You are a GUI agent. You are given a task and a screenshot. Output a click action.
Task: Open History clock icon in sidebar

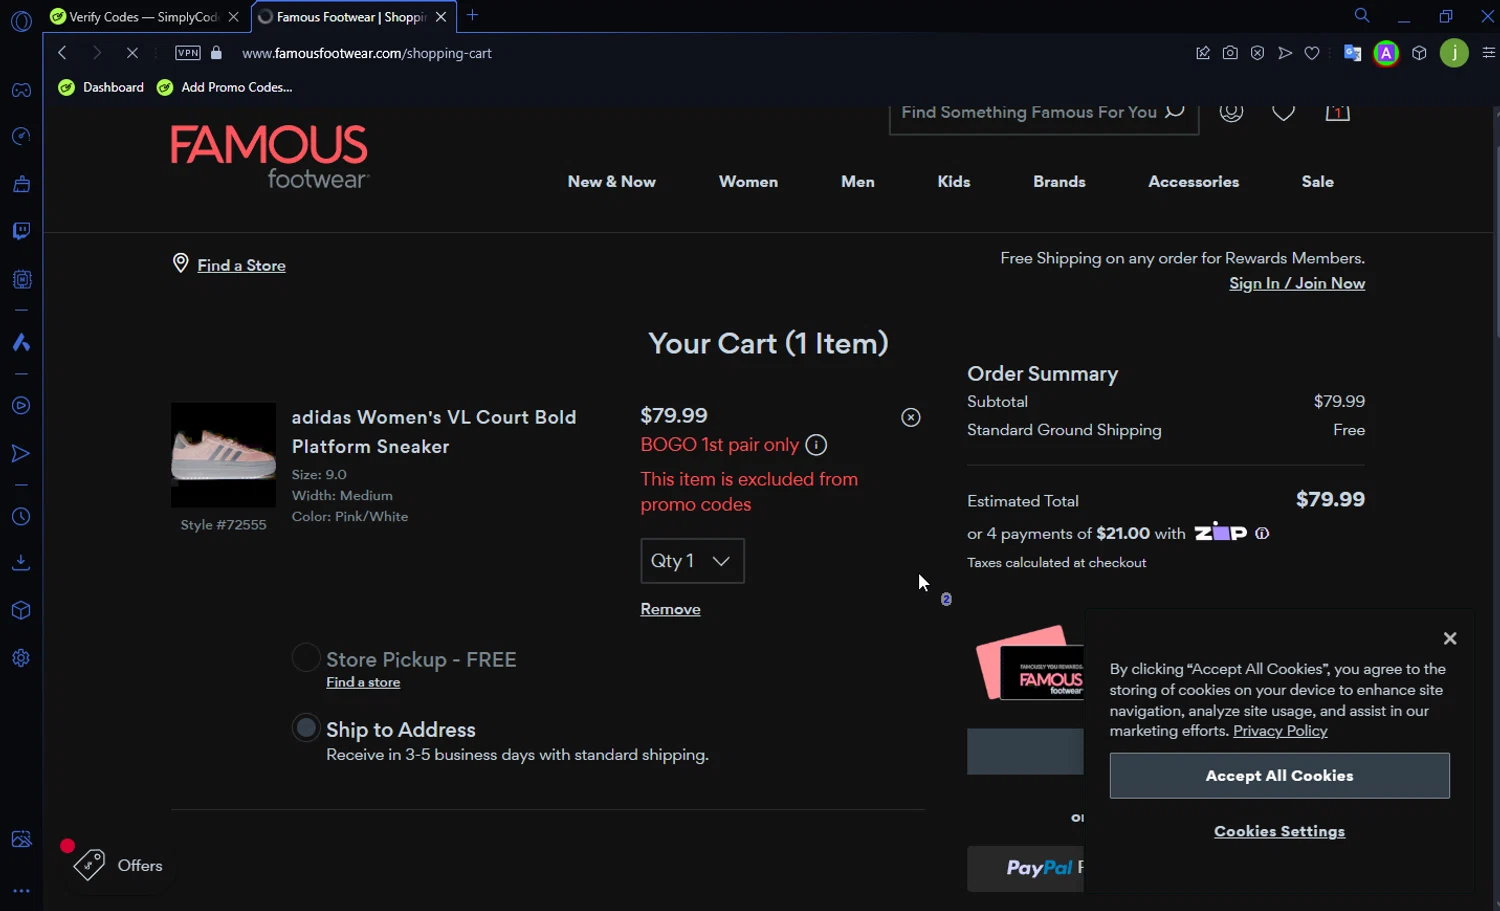point(21,517)
